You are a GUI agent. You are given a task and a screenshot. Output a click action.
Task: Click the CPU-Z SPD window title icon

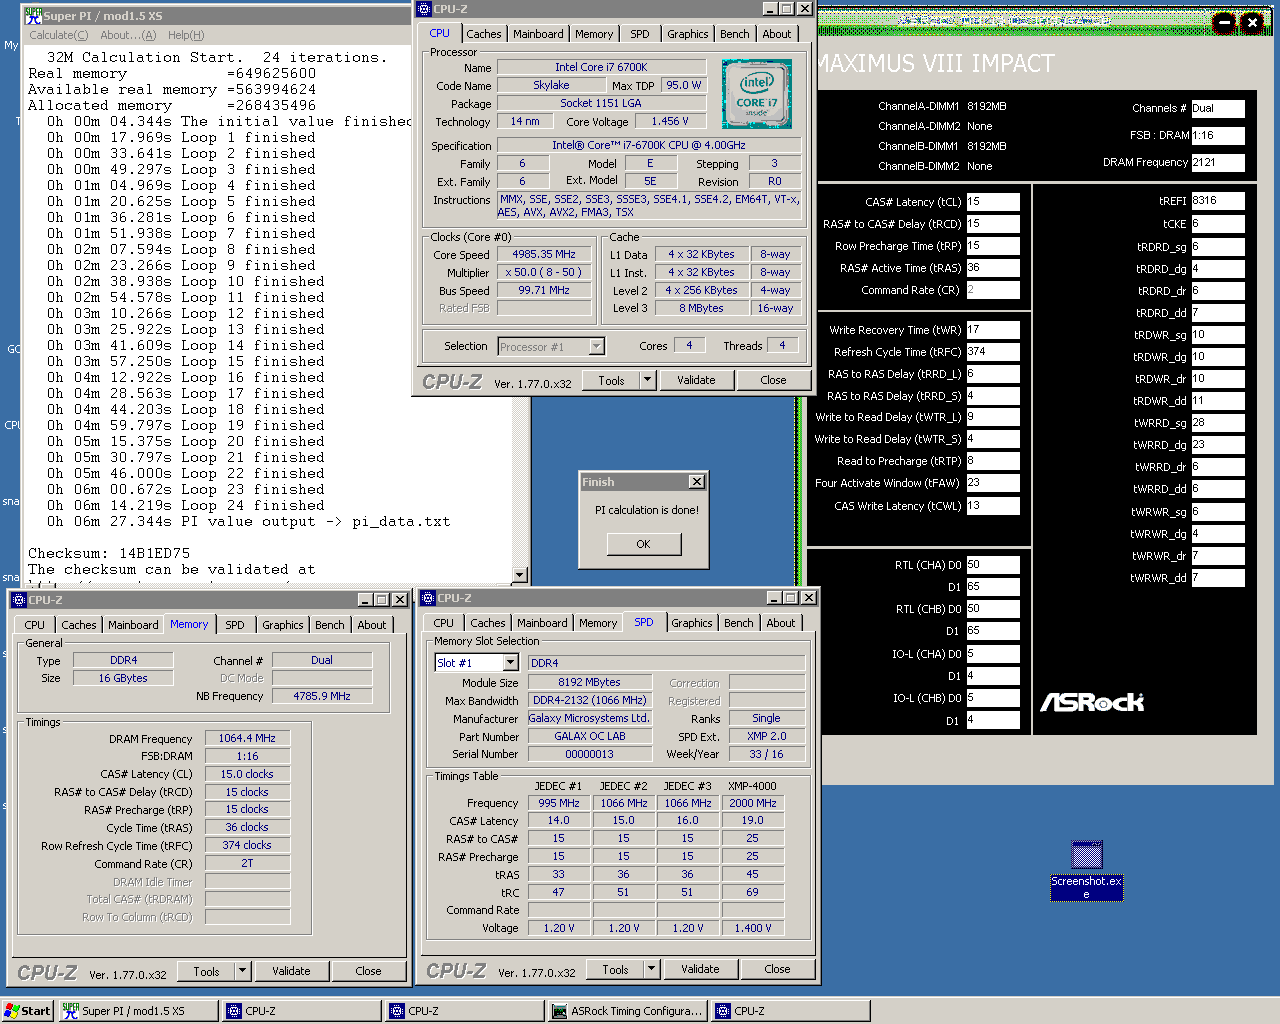click(428, 598)
